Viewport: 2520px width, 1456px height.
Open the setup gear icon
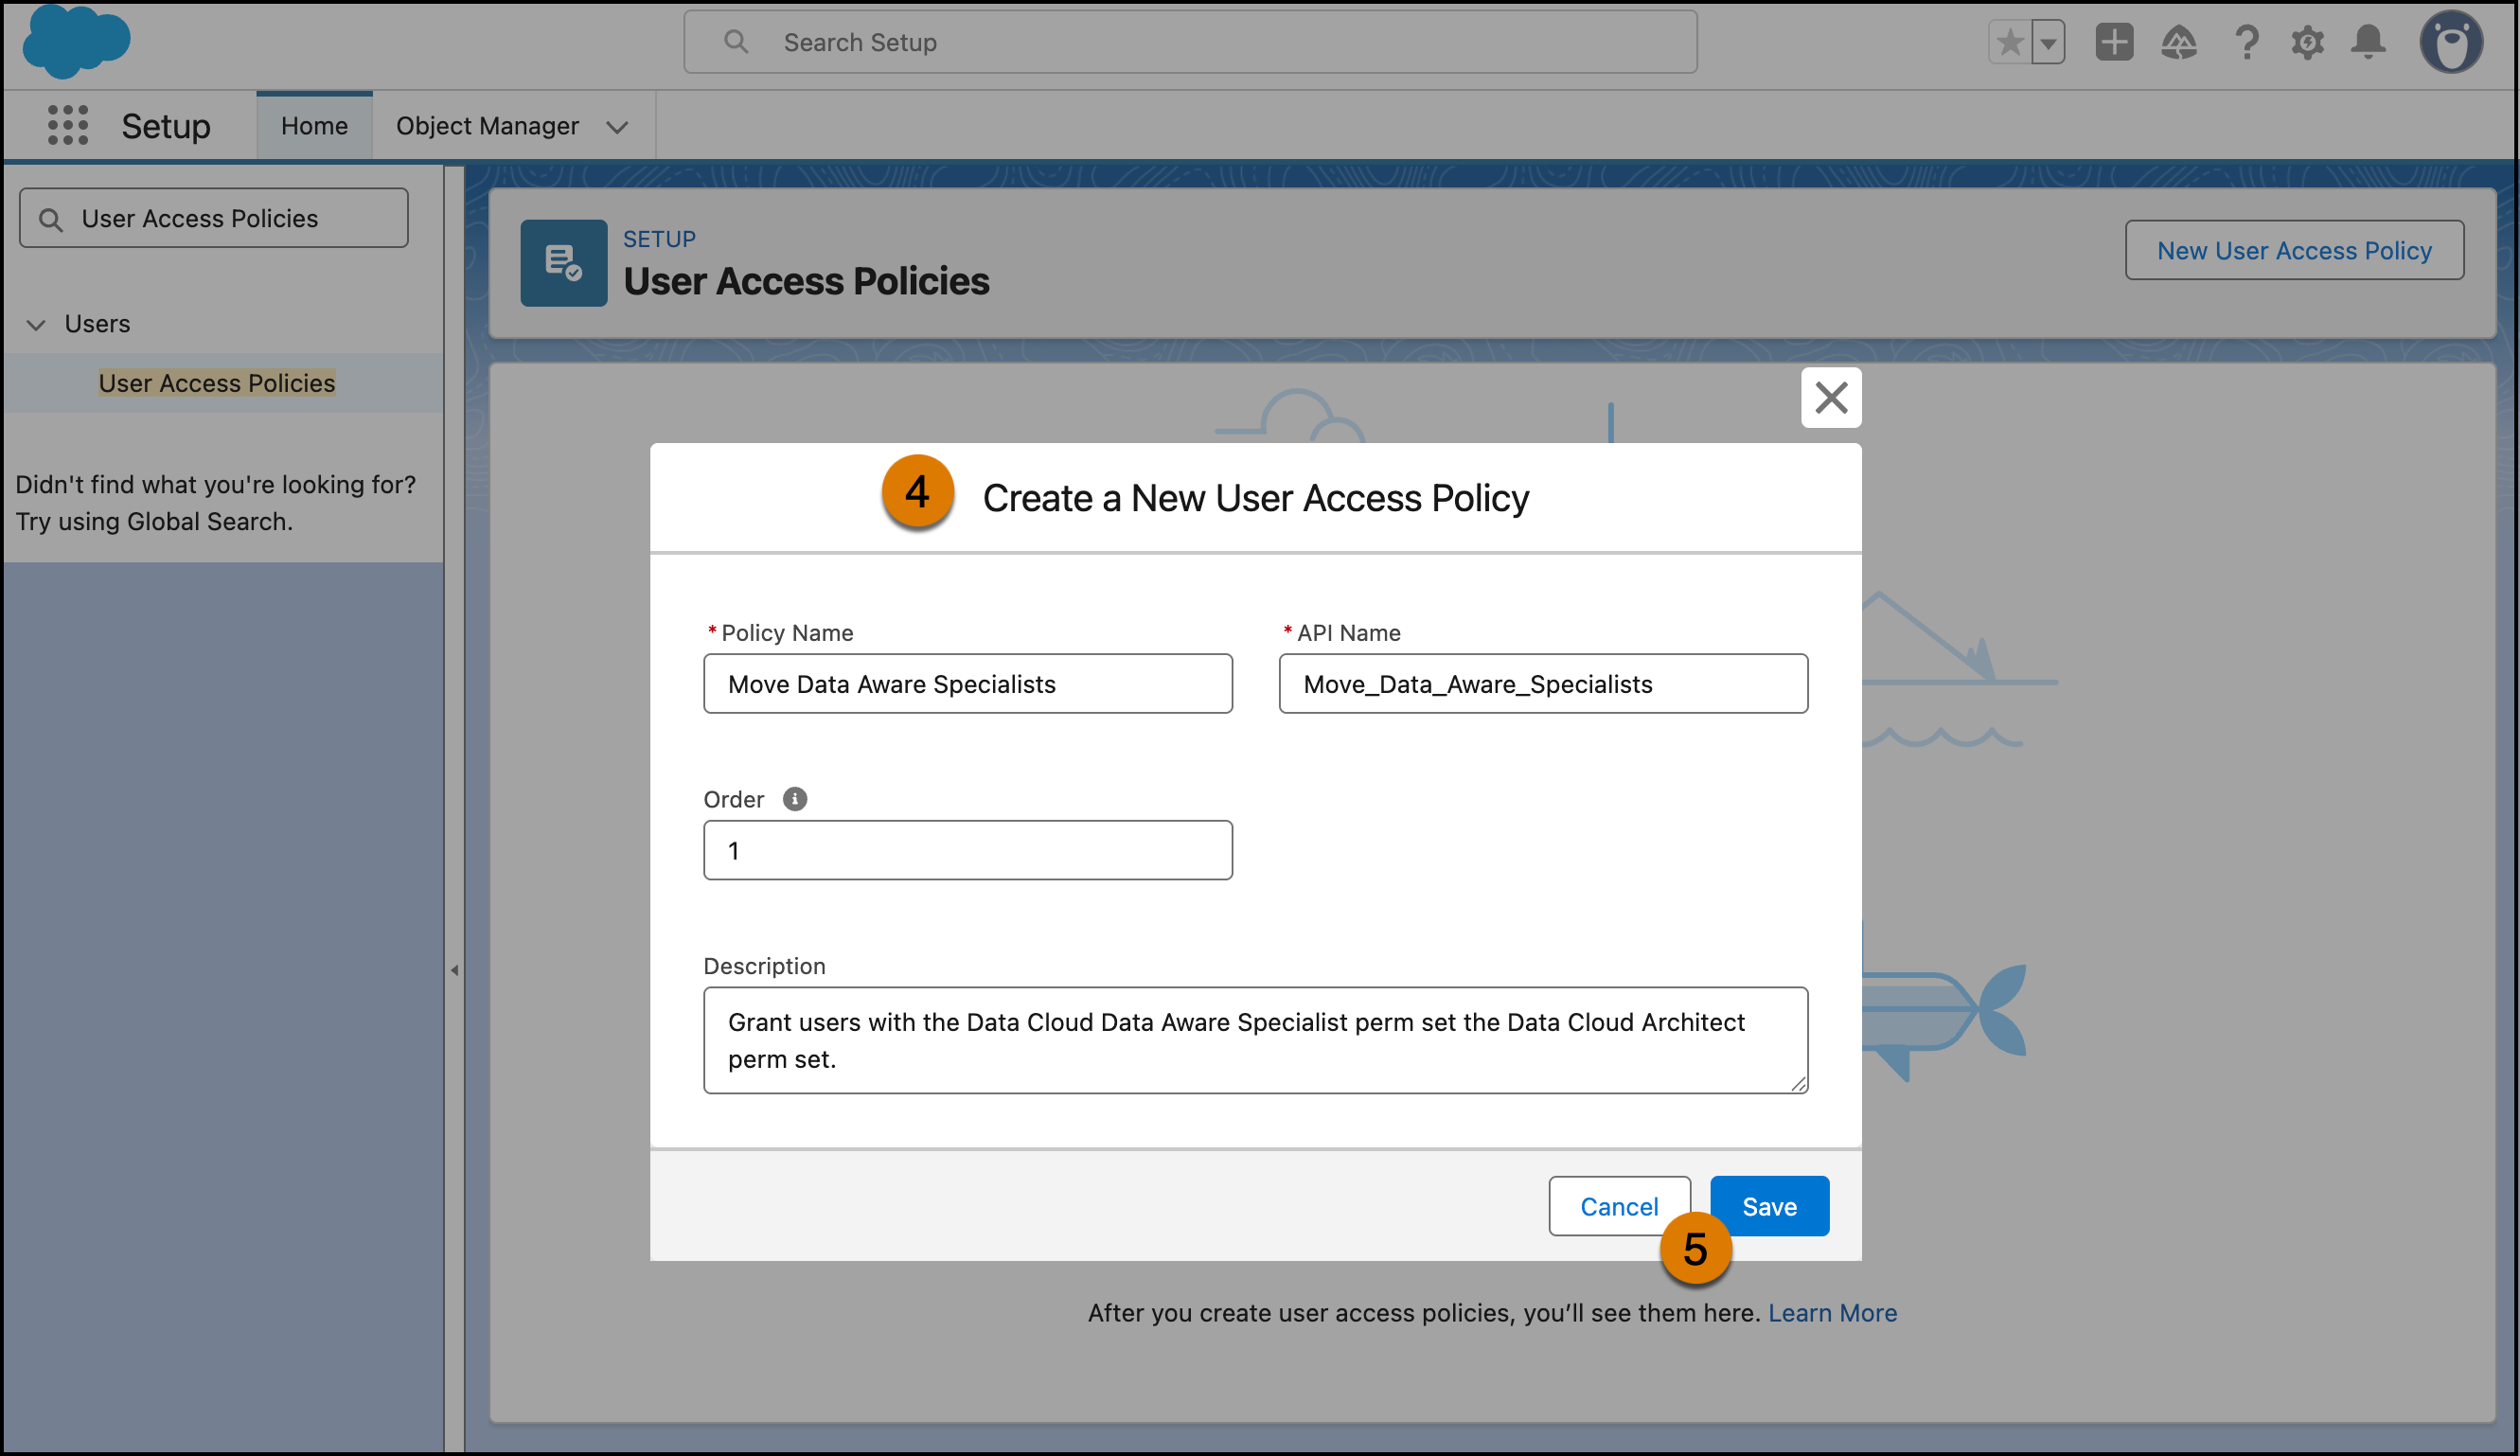click(2307, 43)
